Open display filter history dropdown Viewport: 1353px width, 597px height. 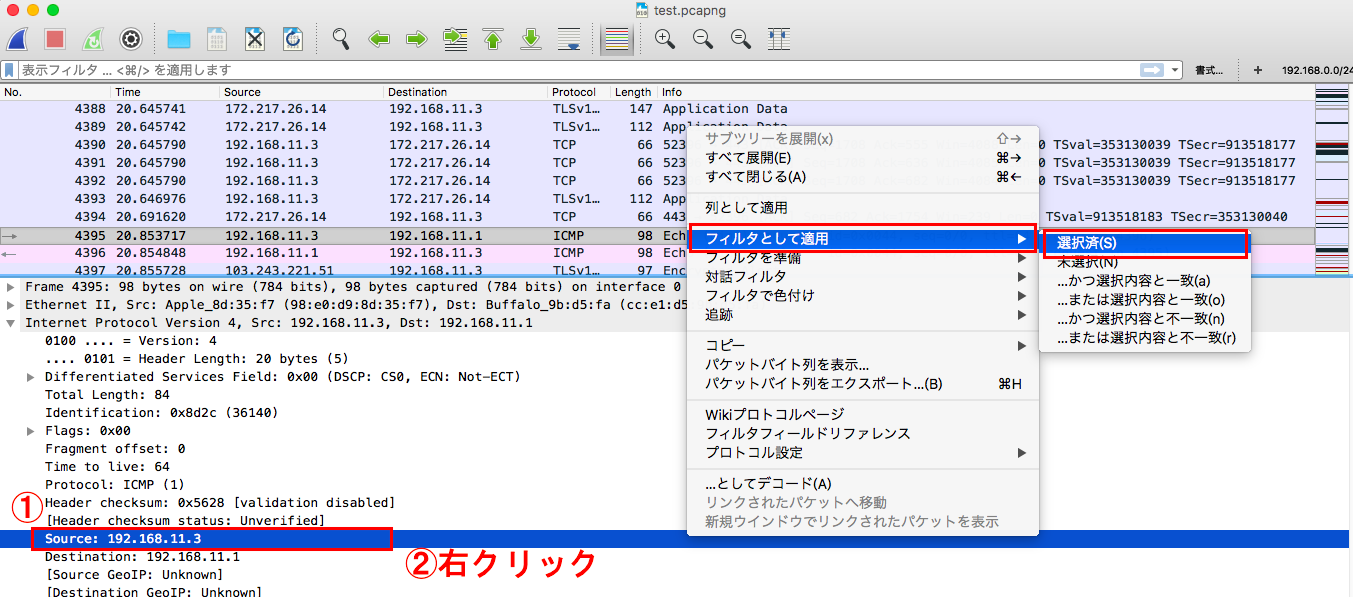(1175, 71)
